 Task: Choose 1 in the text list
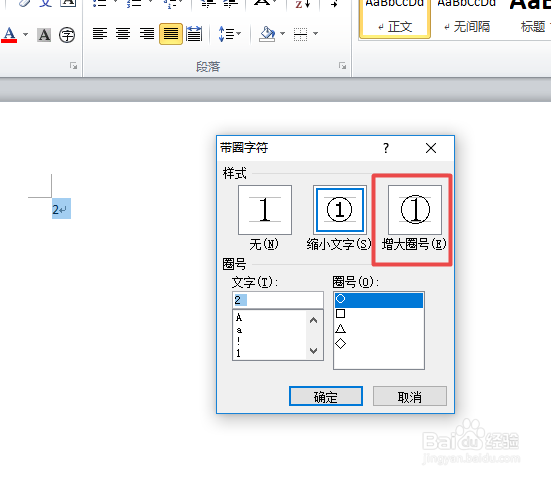click(239, 353)
